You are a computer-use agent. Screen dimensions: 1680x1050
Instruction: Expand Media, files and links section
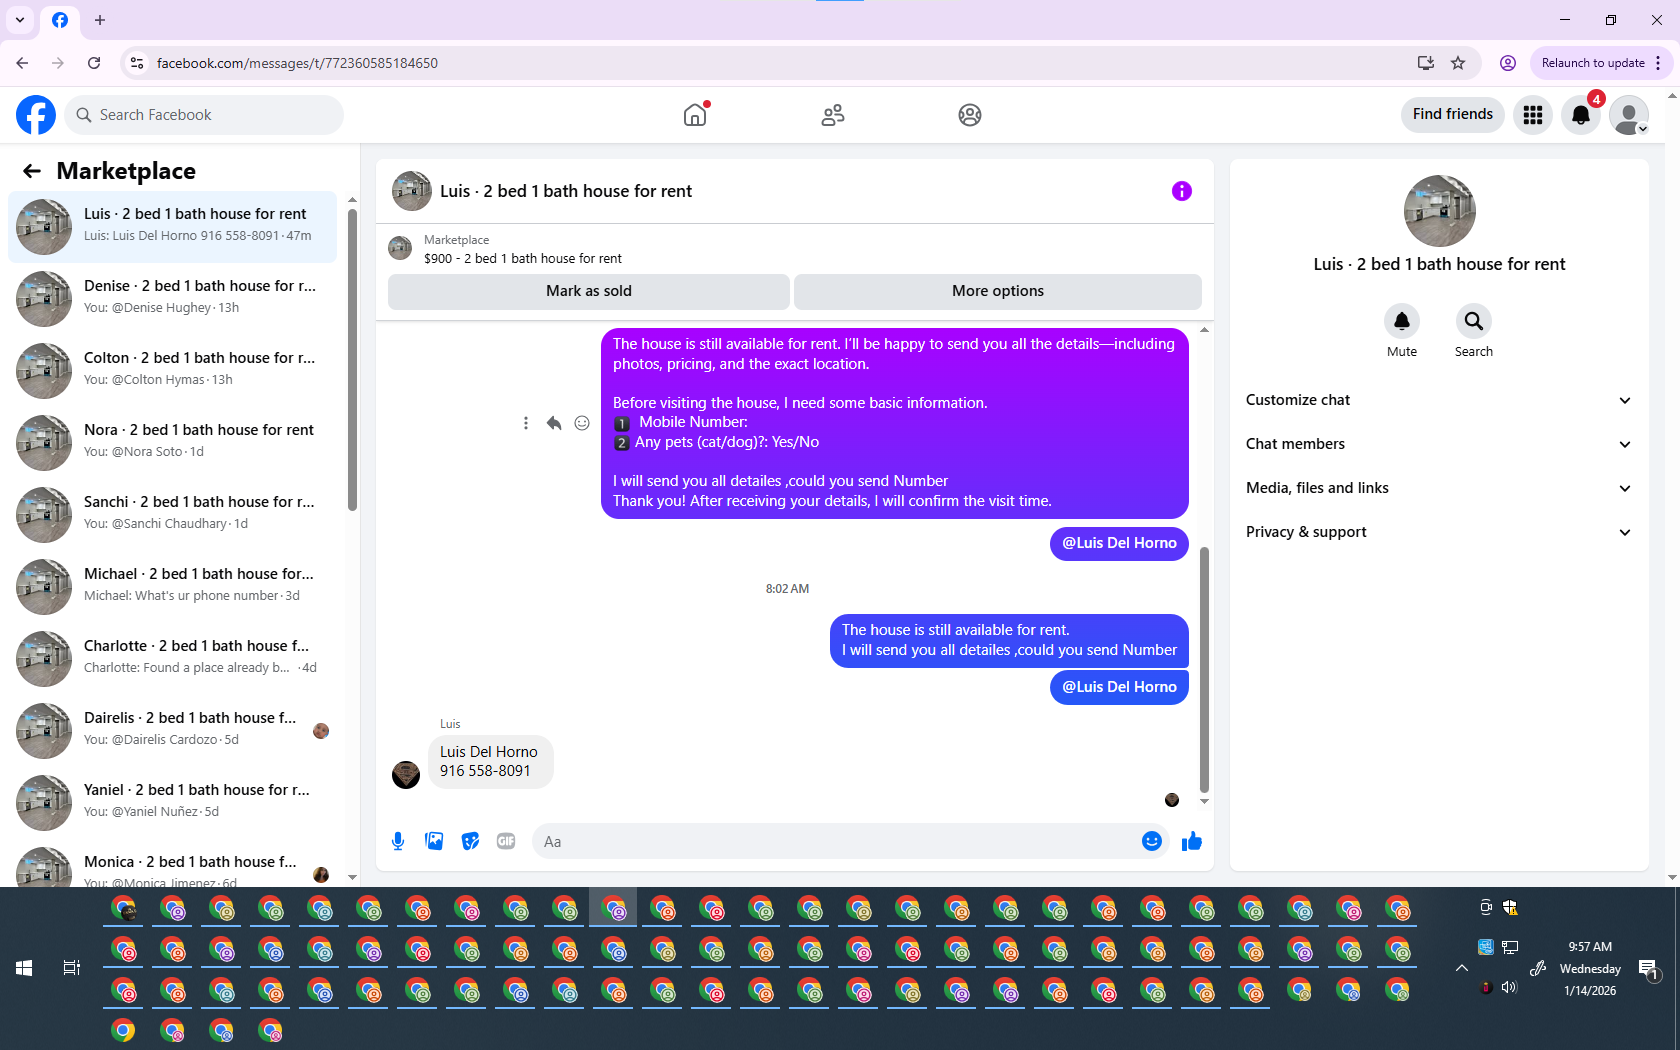1439,488
